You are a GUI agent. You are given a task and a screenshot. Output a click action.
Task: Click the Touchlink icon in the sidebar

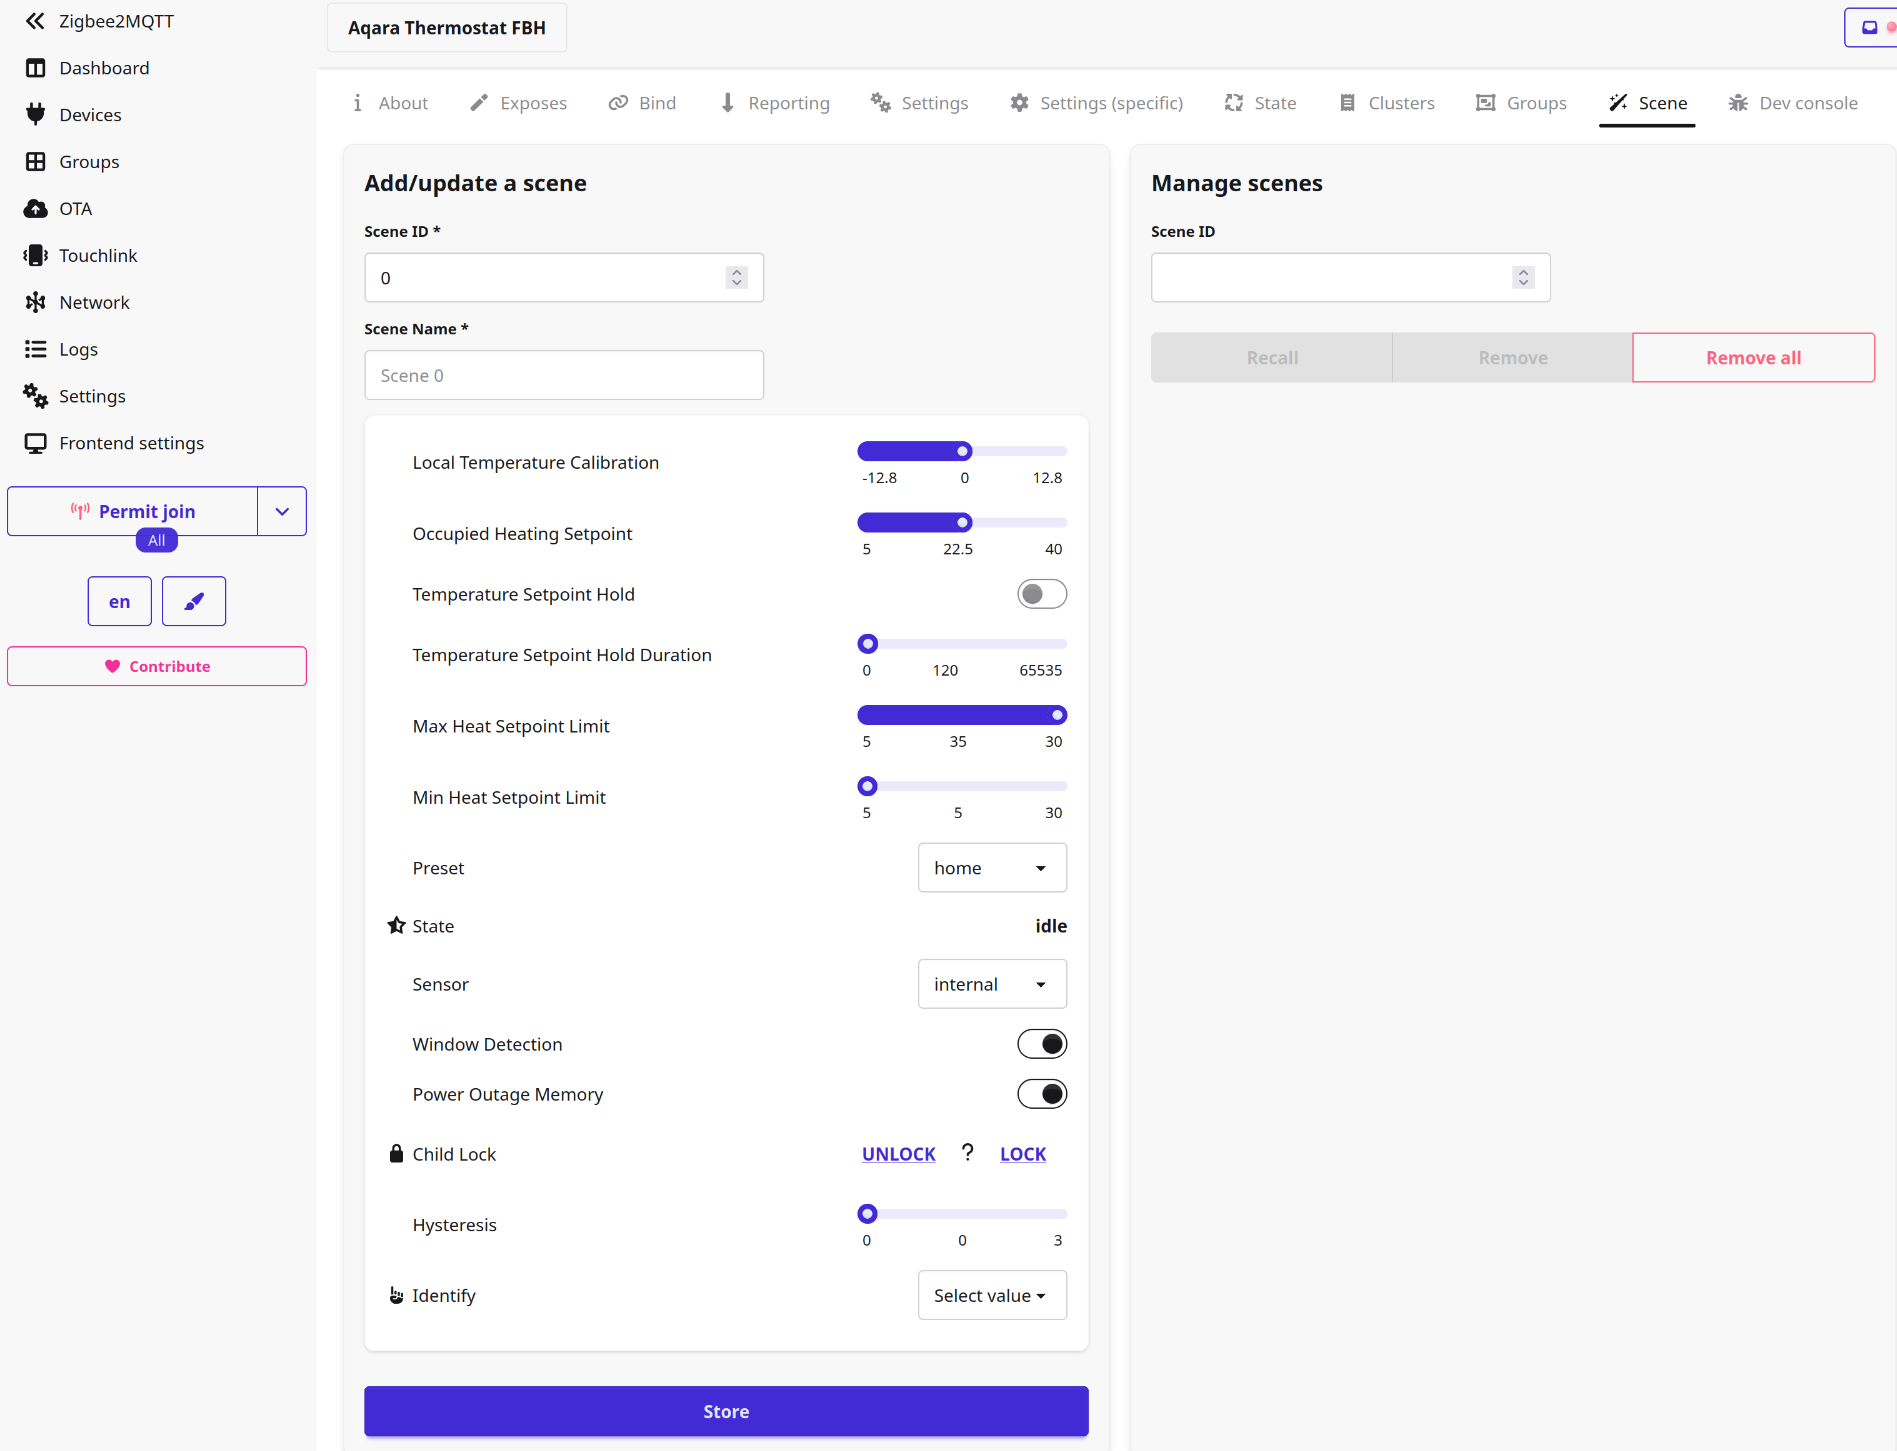36,256
